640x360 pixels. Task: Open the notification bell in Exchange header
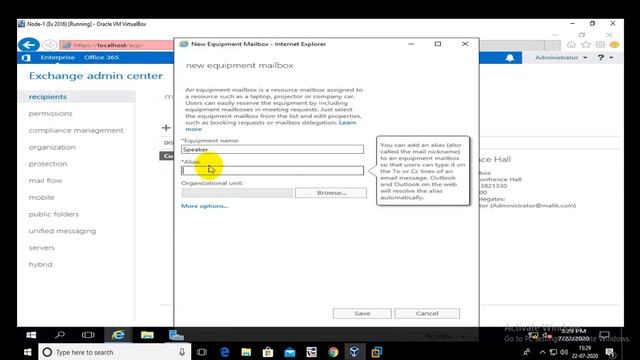point(510,58)
